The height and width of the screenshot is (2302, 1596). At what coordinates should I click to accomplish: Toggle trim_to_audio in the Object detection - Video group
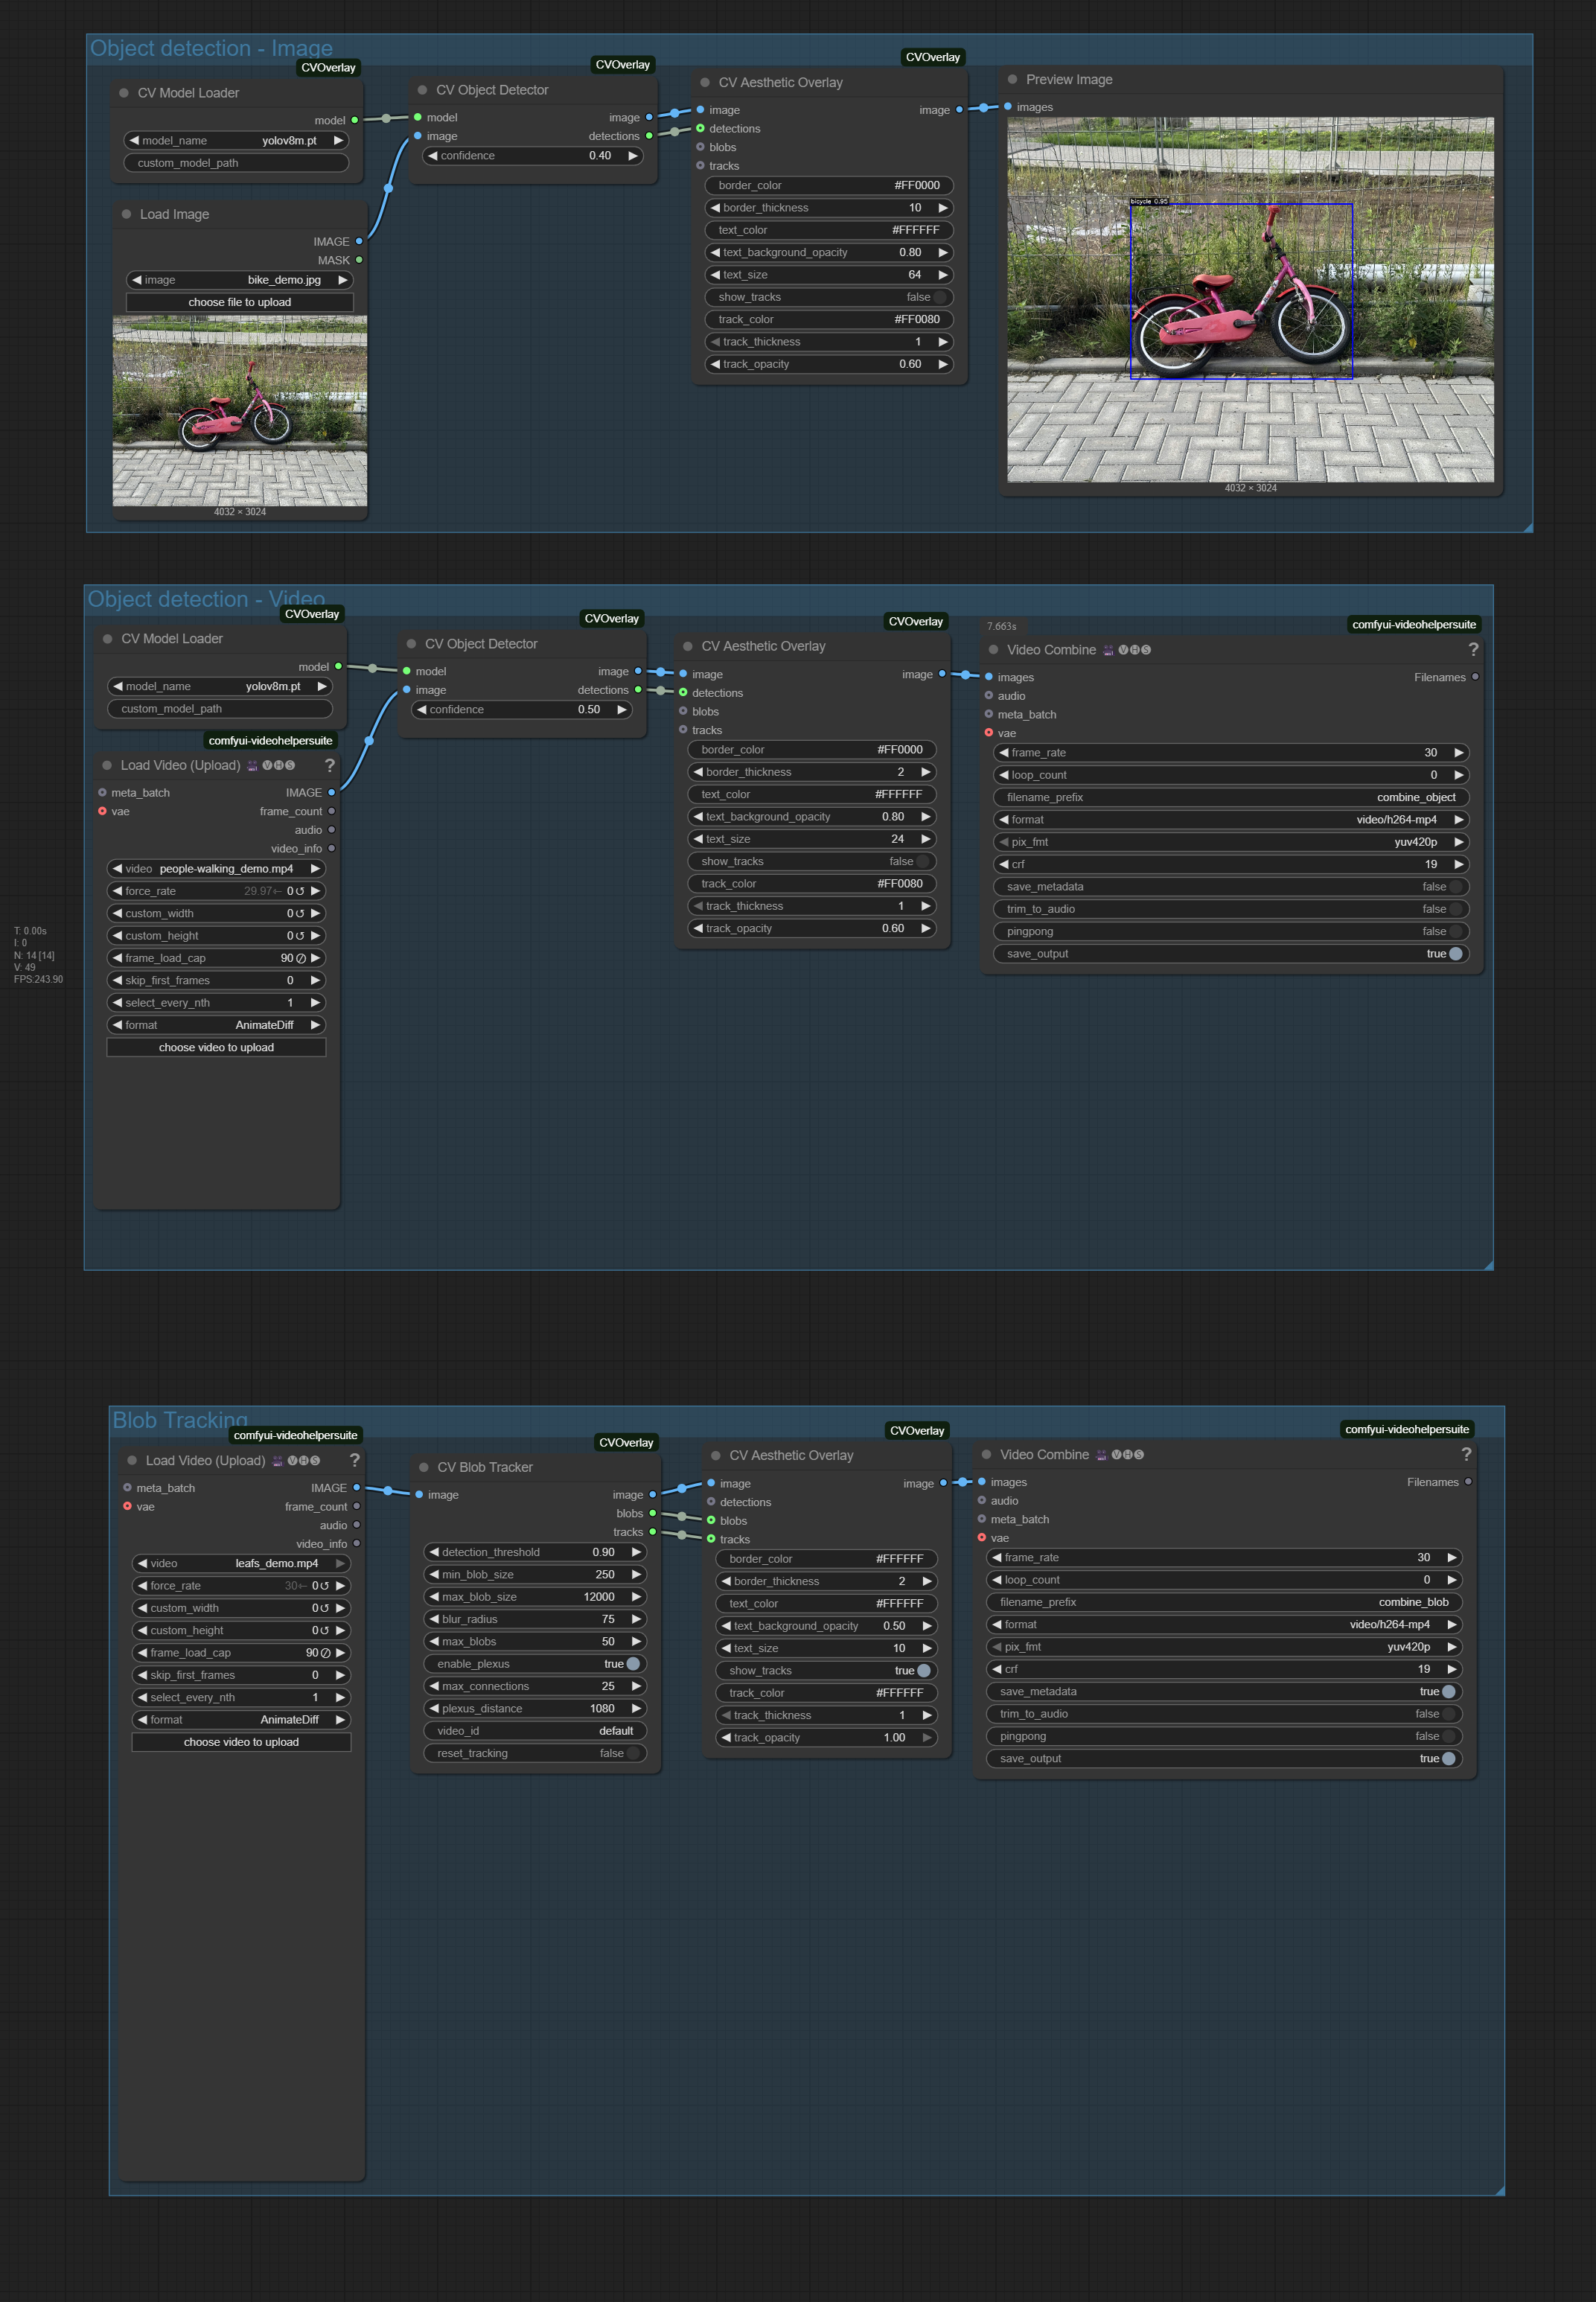[1231, 909]
